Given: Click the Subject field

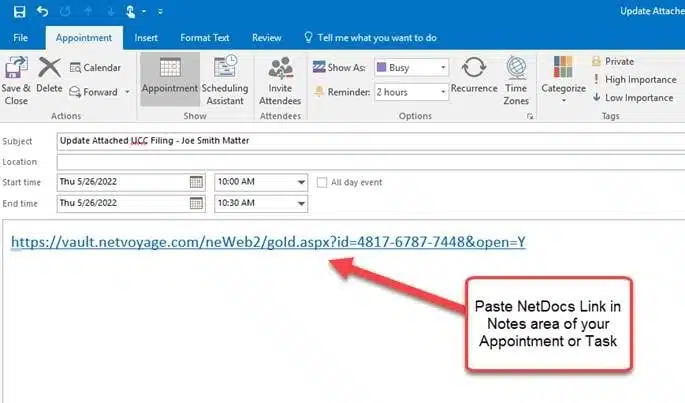Looking at the screenshot, I should tap(370, 141).
